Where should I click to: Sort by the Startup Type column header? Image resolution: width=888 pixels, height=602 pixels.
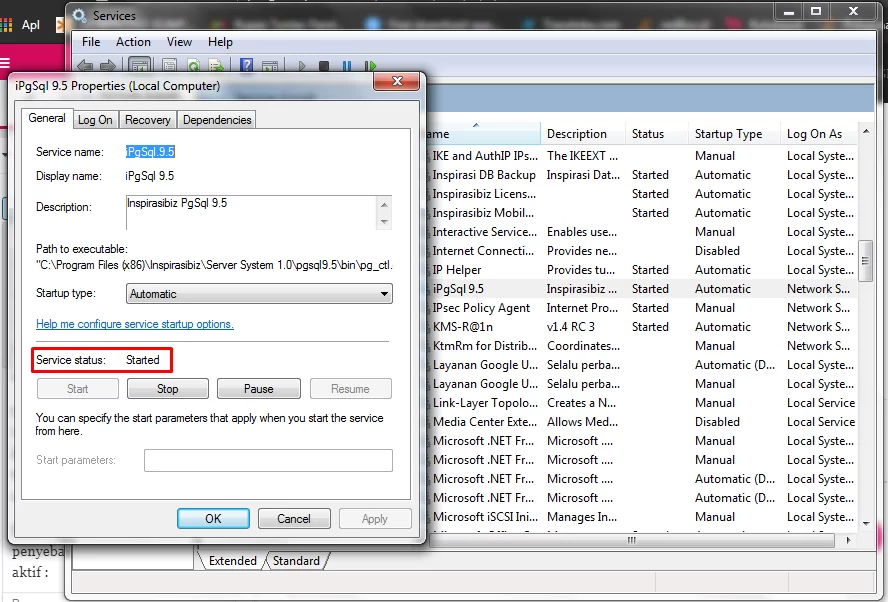point(734,134)
